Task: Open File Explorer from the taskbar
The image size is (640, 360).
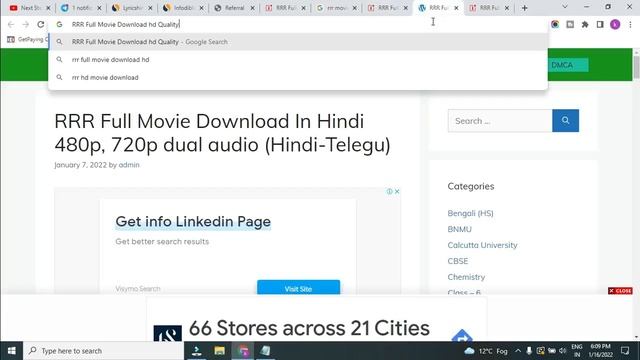Action: coord(220,351)
